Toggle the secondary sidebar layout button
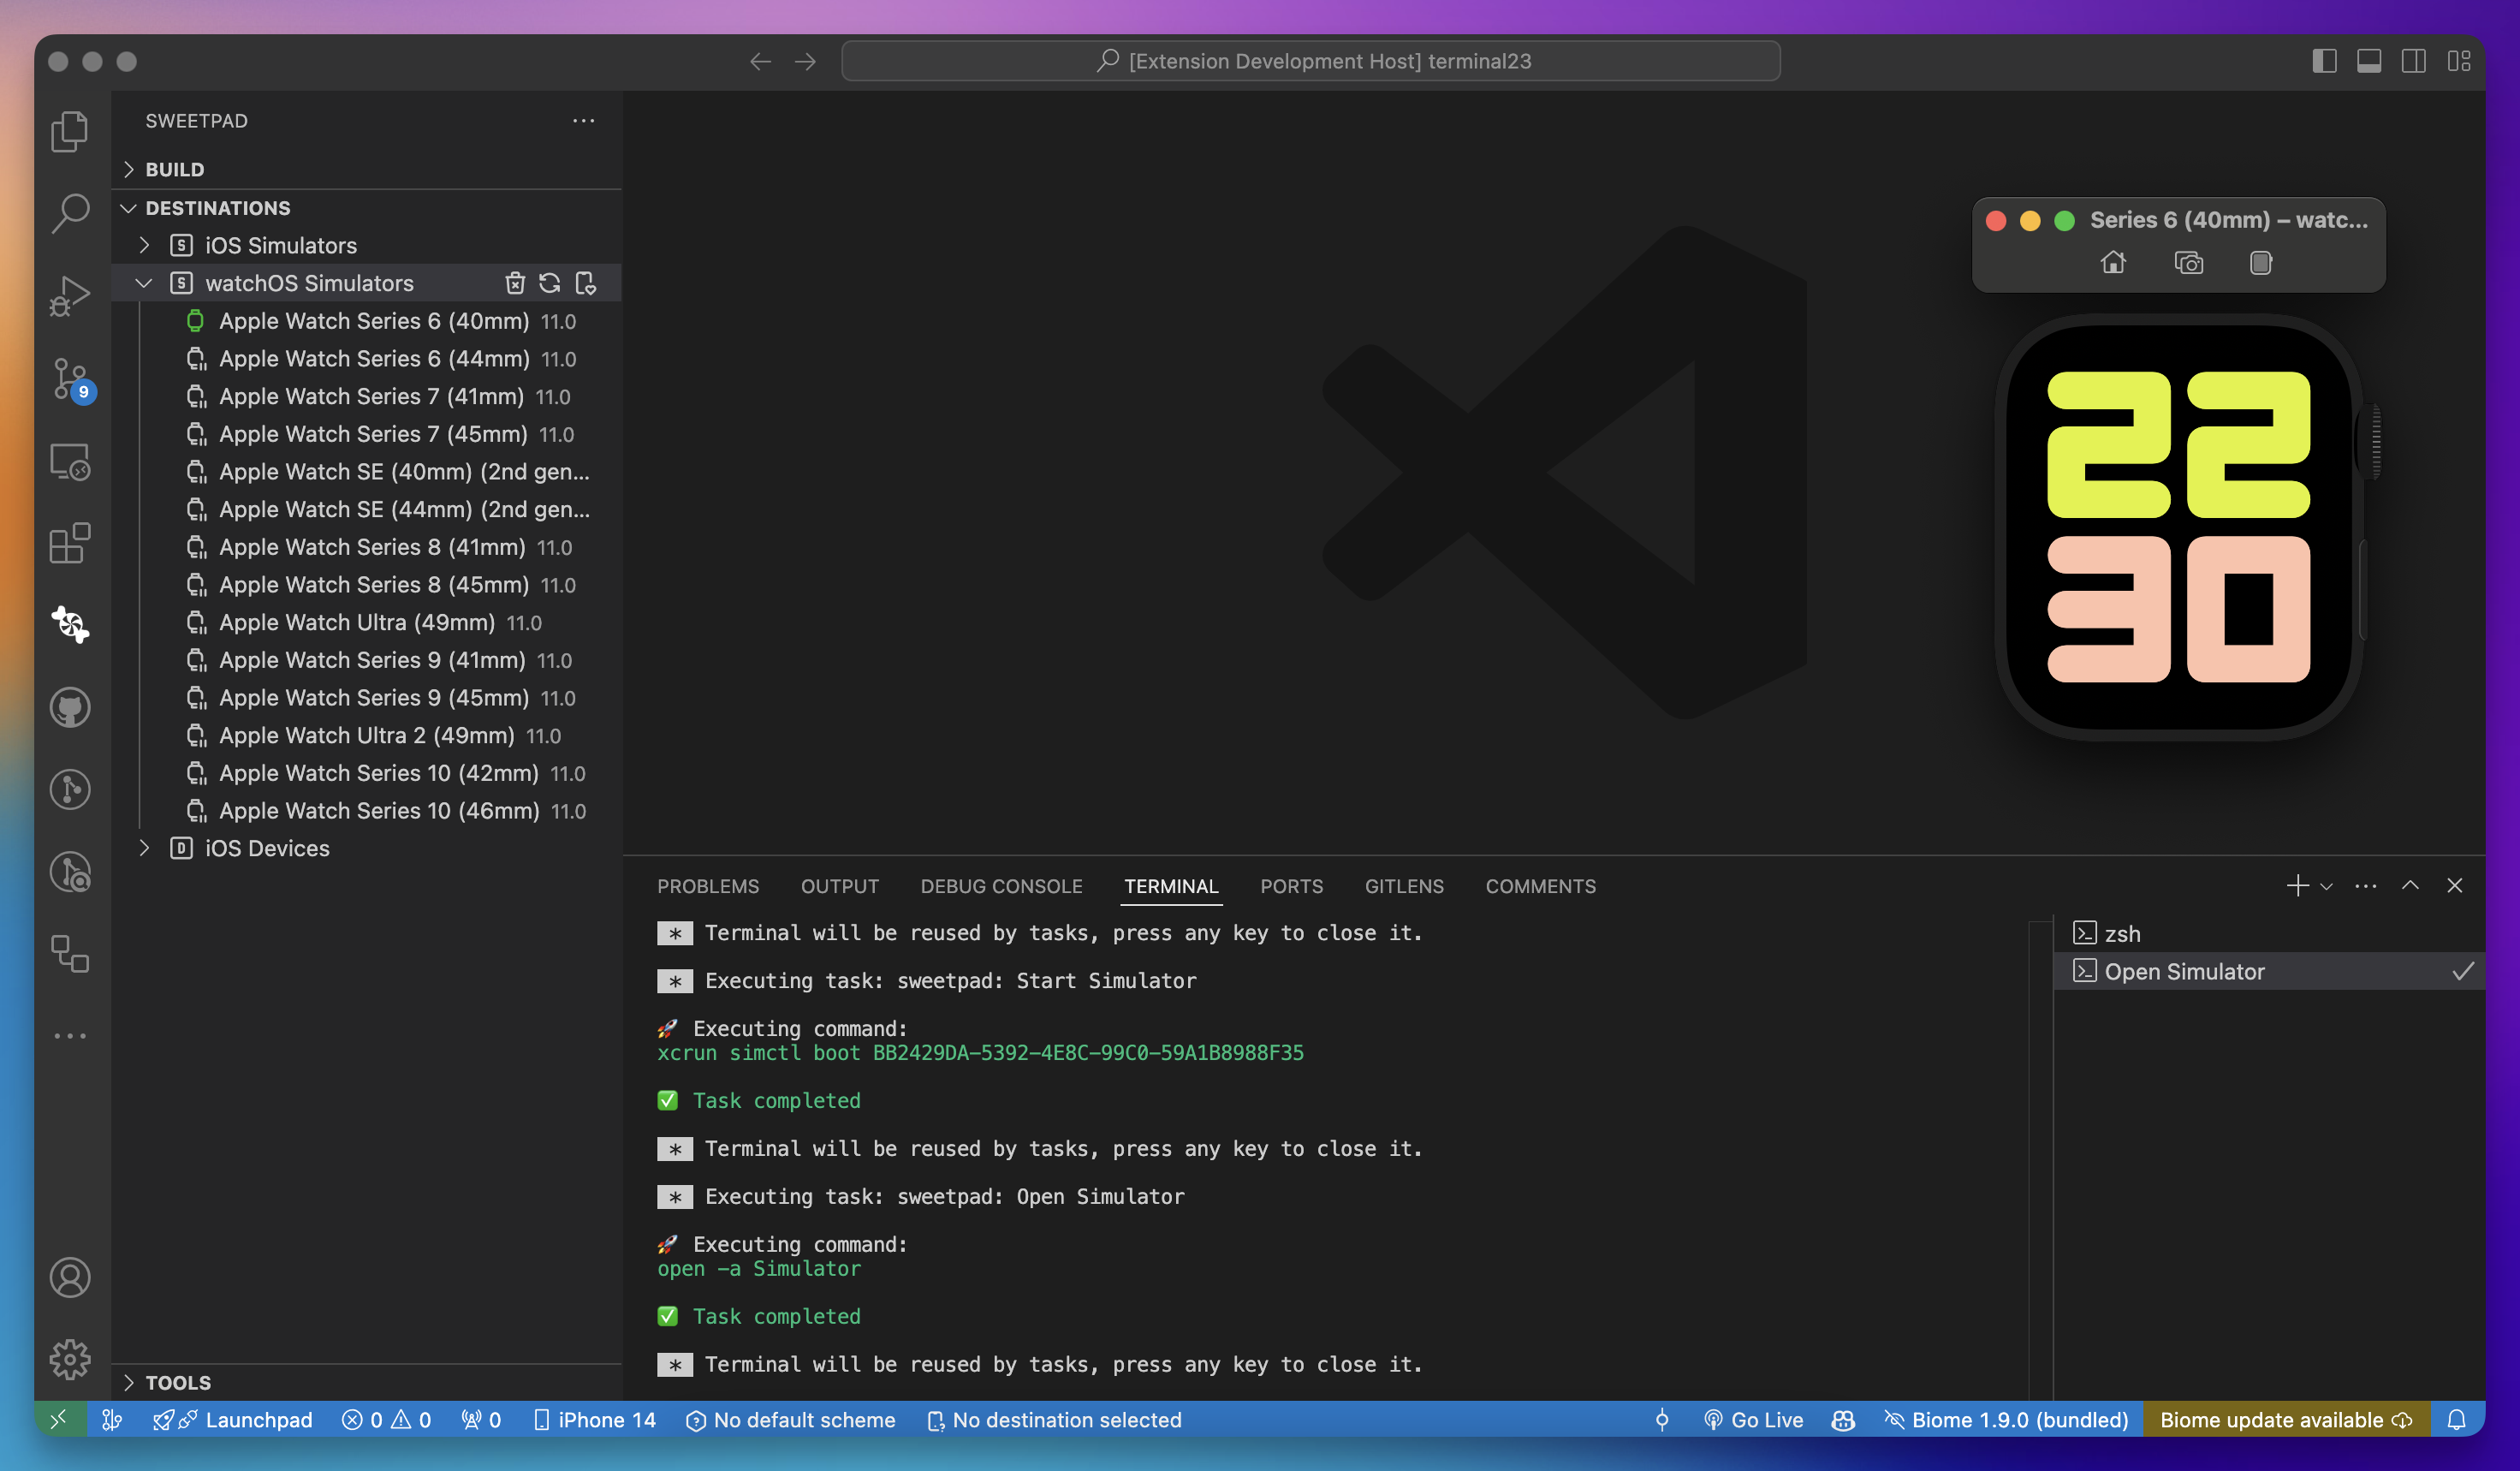Screen dimensions: 2520x1471 coord(2413,61)
